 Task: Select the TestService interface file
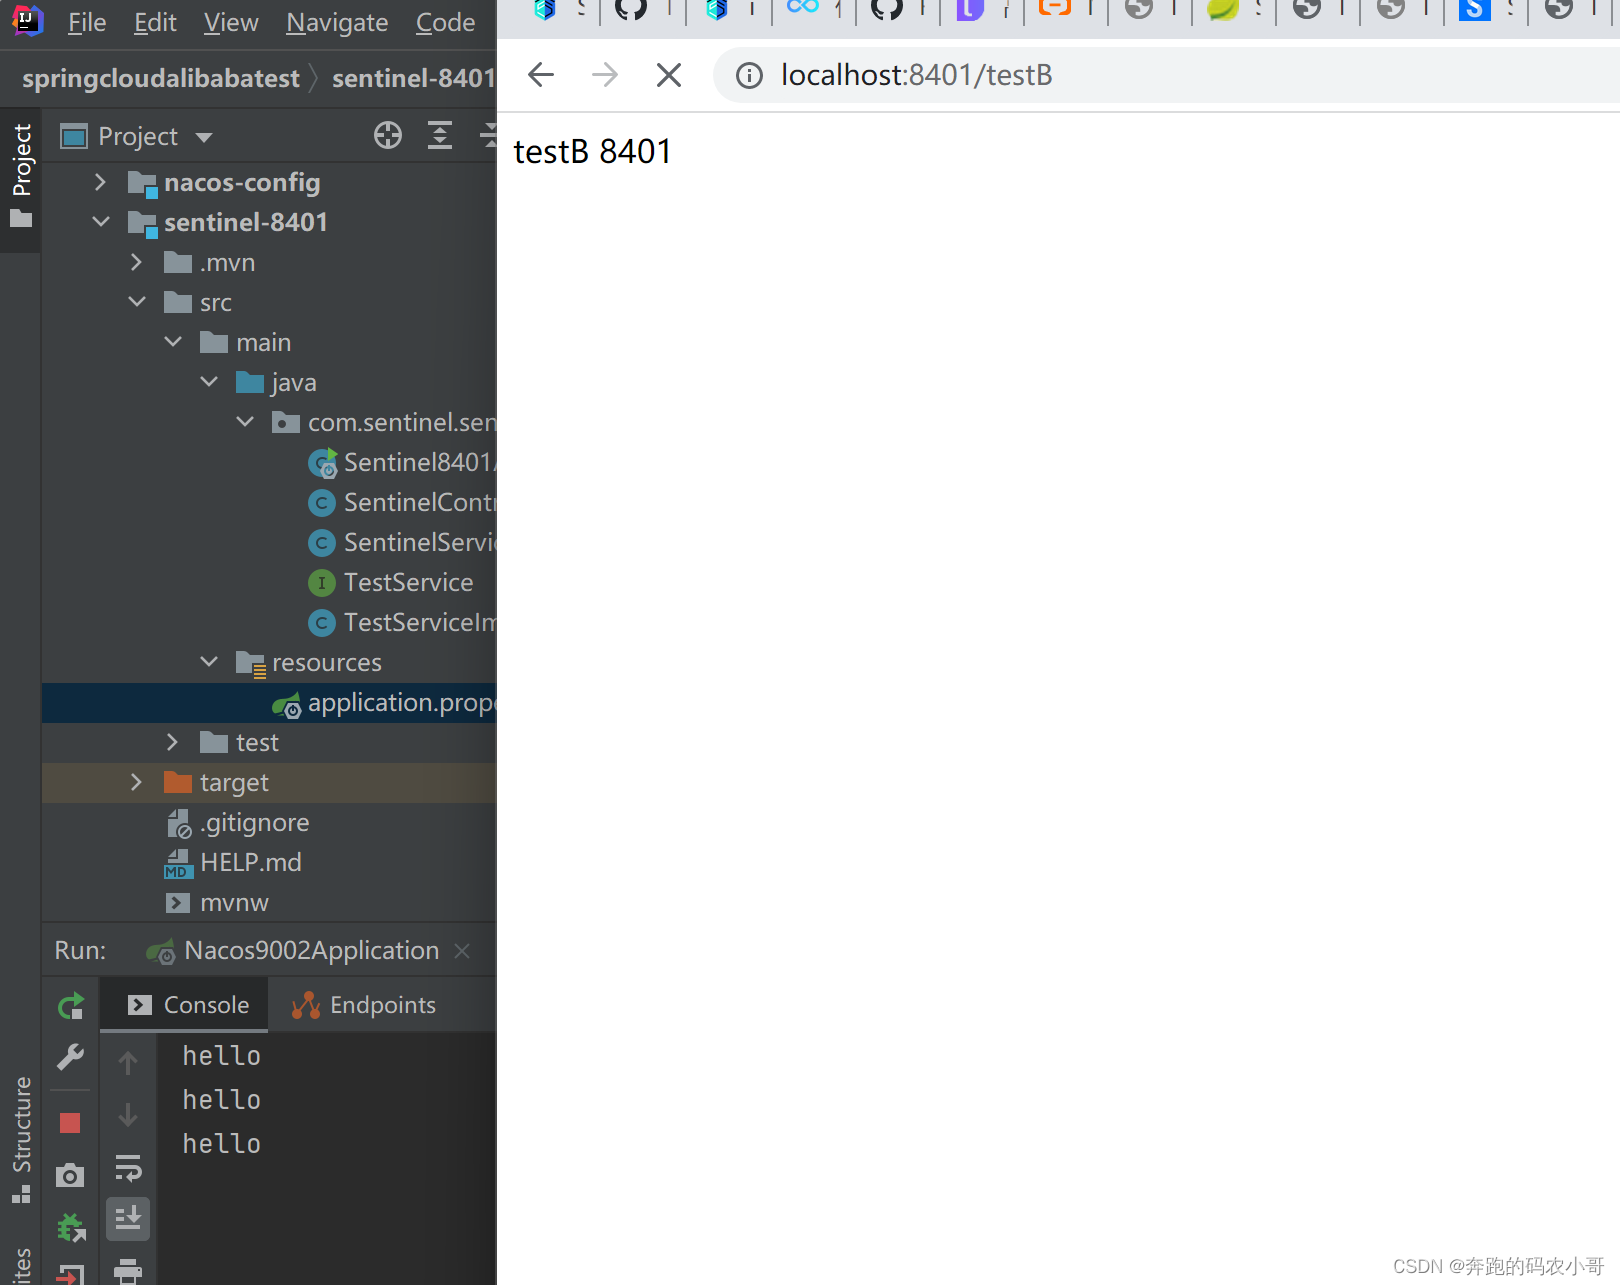point(391,582)
